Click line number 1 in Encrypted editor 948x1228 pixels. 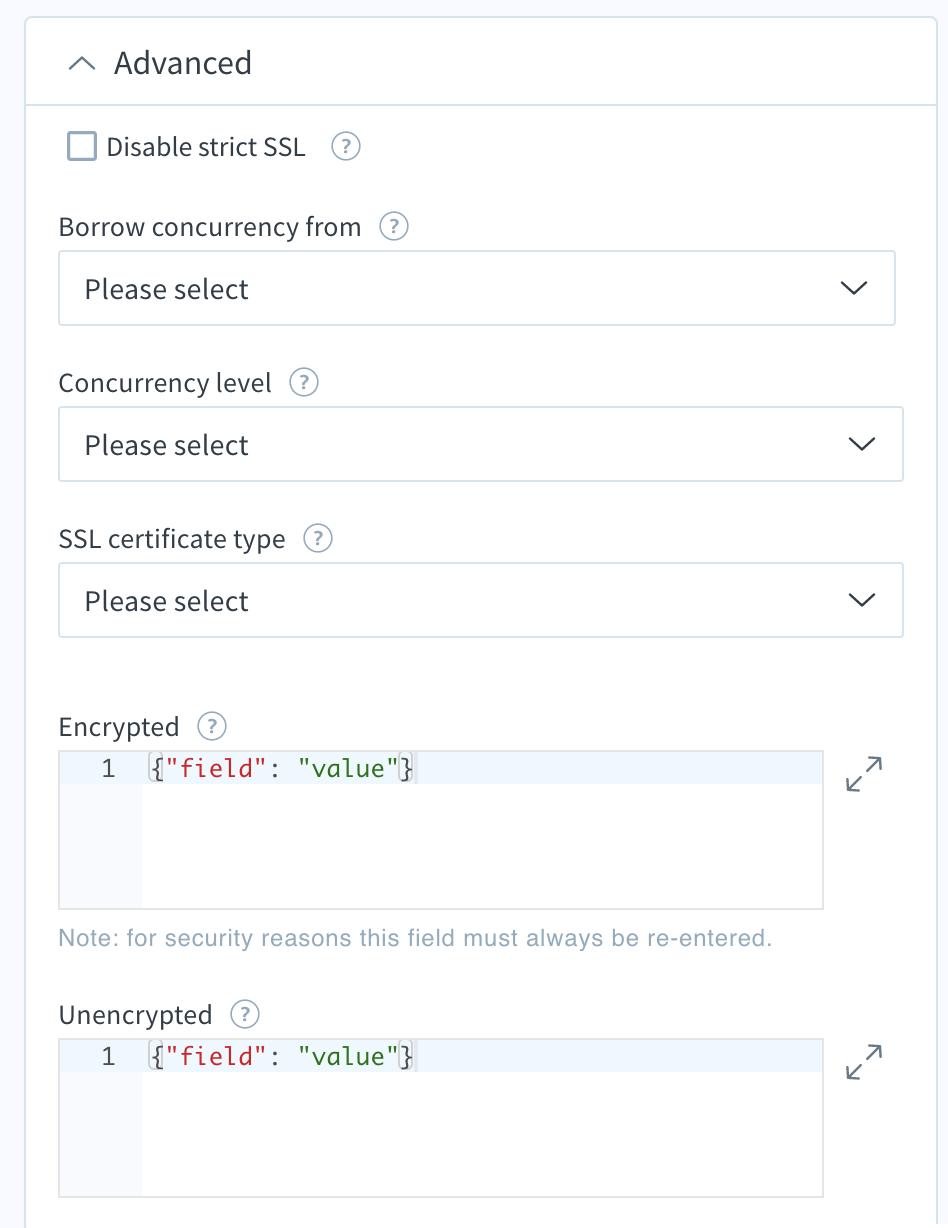[108, 769]
